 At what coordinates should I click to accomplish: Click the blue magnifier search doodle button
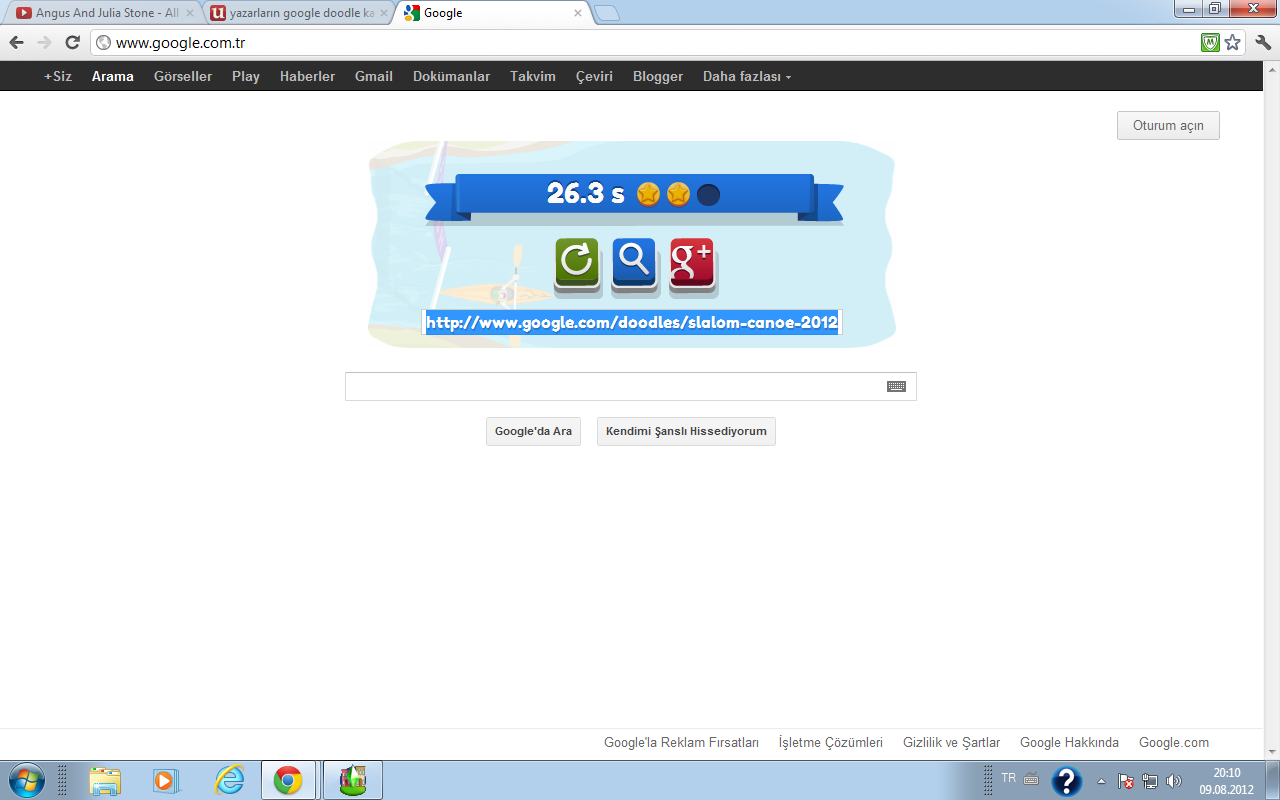pyautogui.click(x=634, y=263)
